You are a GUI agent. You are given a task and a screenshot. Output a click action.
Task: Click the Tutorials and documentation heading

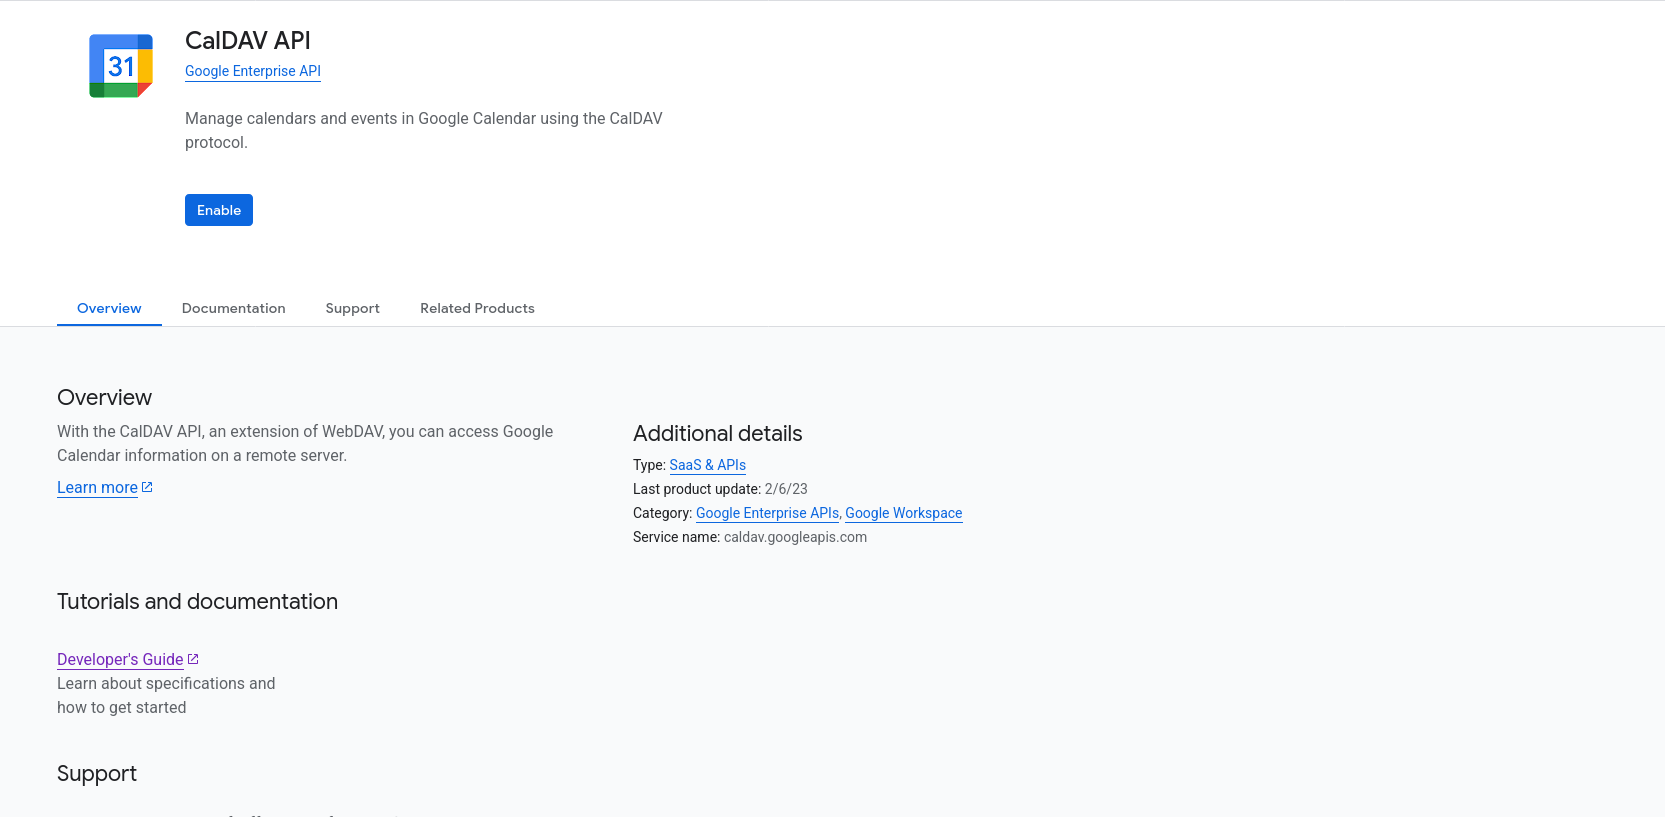pos(197,601)
